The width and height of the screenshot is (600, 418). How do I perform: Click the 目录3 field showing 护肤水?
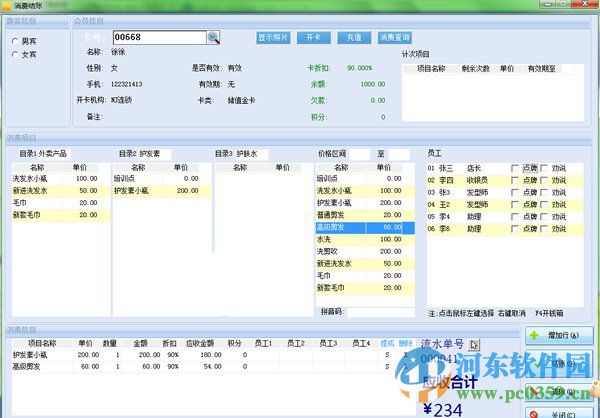251,154
